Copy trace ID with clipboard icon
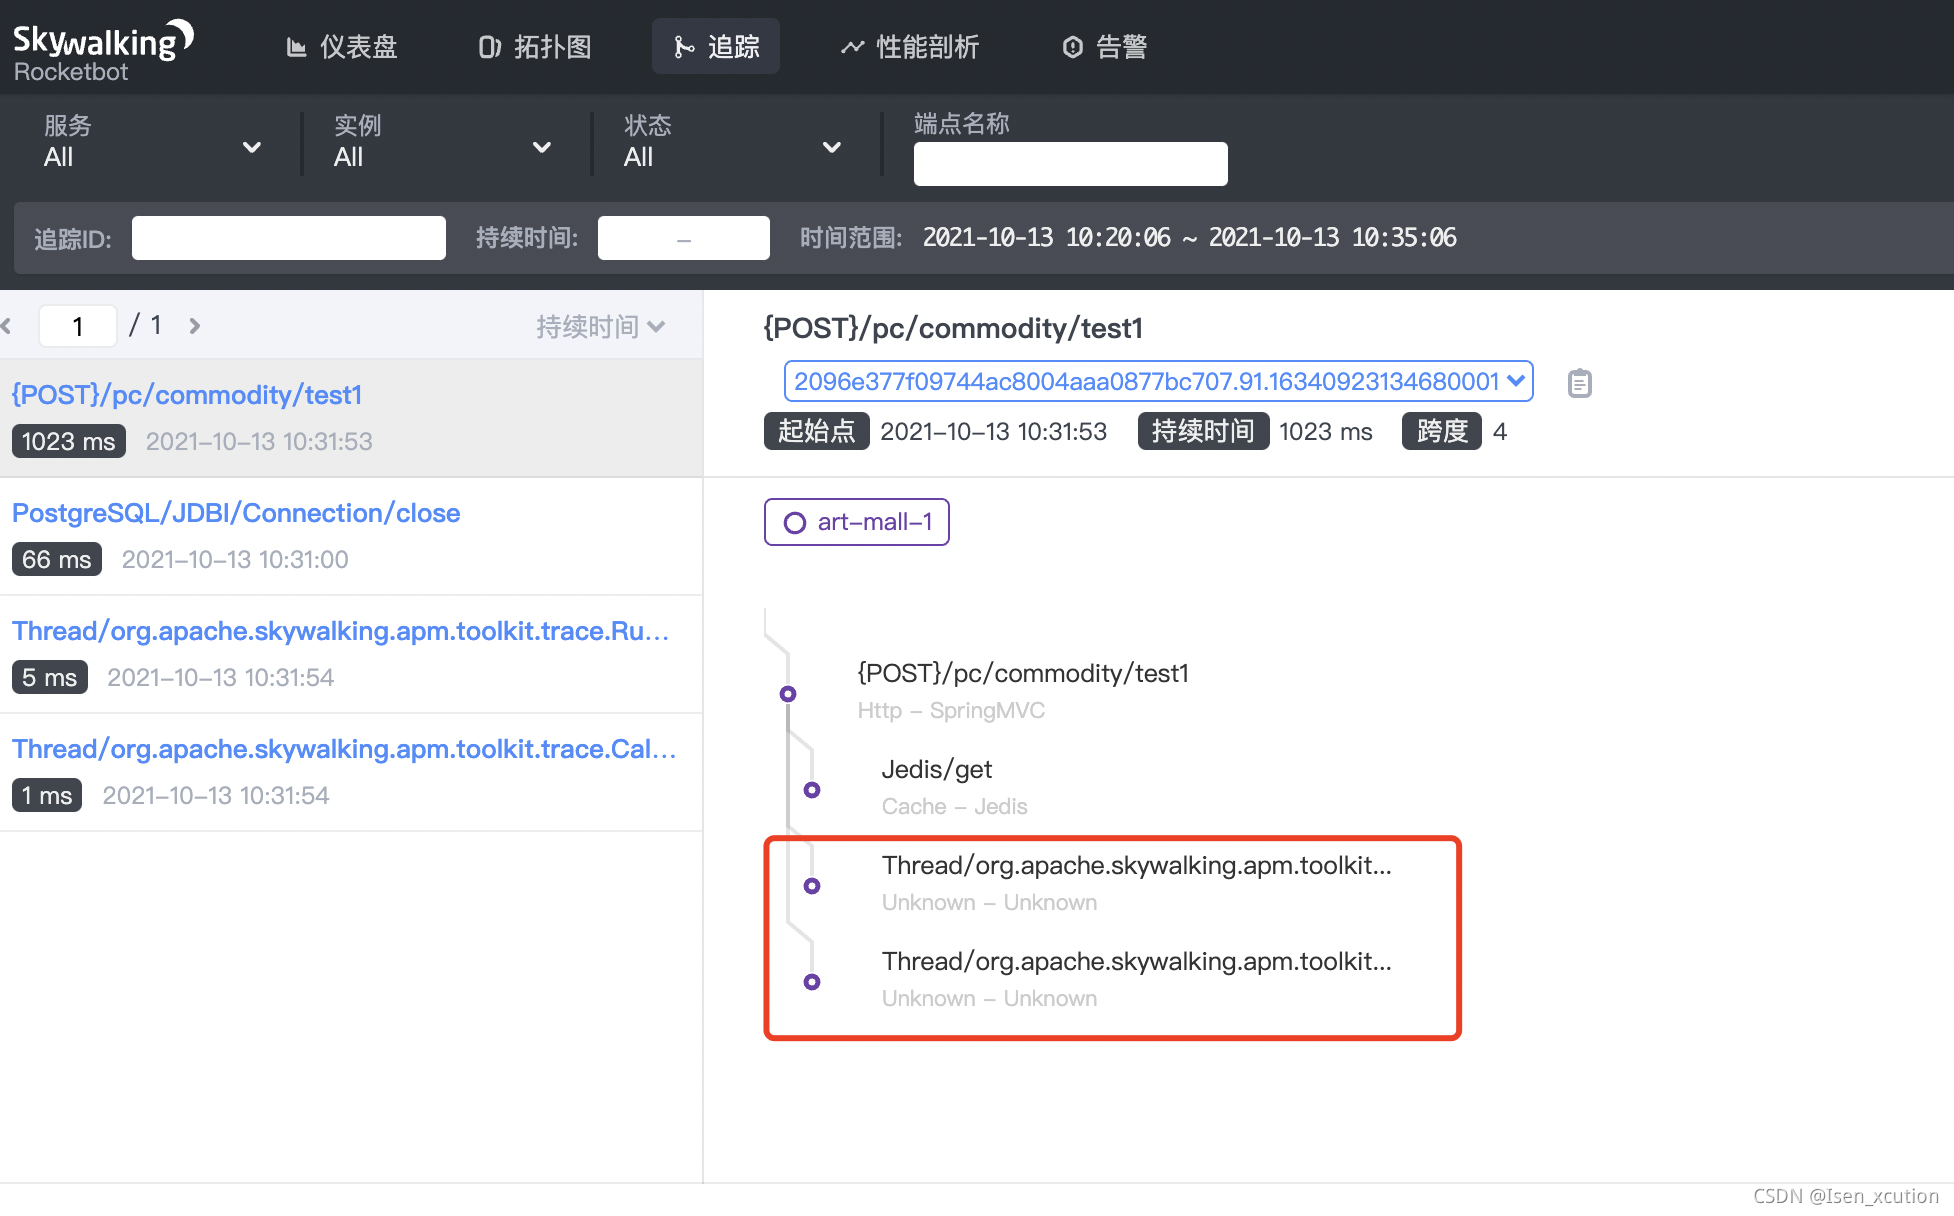The height and width of the screenshot is (1216, 1954). [x=1579, y=383]
